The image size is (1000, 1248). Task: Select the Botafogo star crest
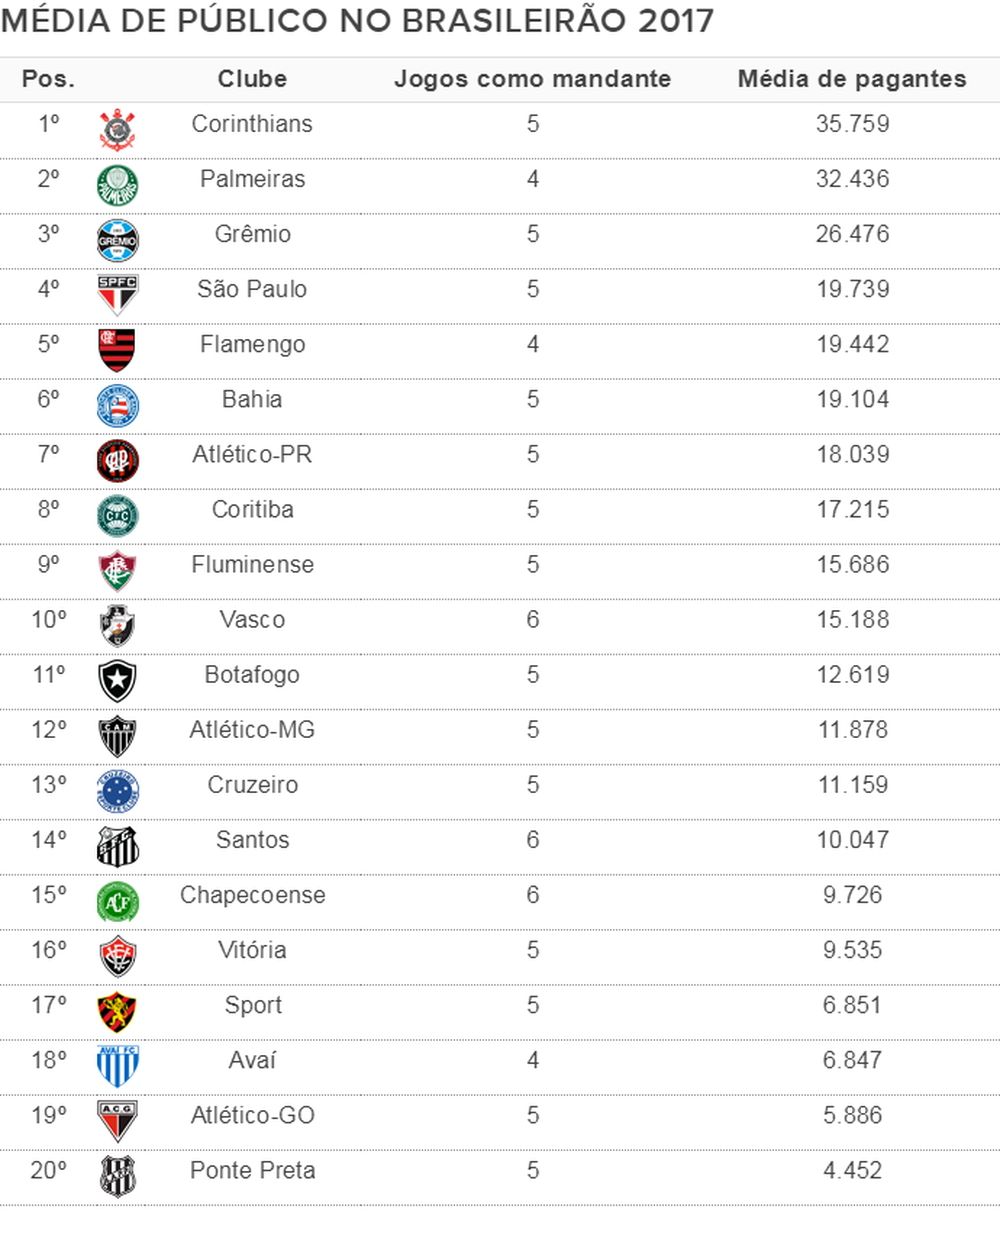click(x=118, y=681)
